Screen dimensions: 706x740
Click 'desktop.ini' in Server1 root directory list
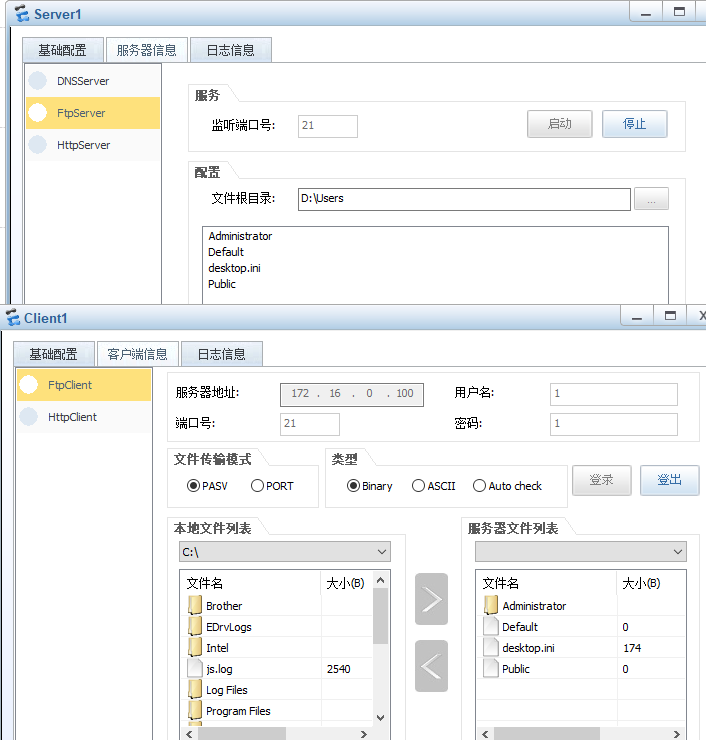point(235,268)
